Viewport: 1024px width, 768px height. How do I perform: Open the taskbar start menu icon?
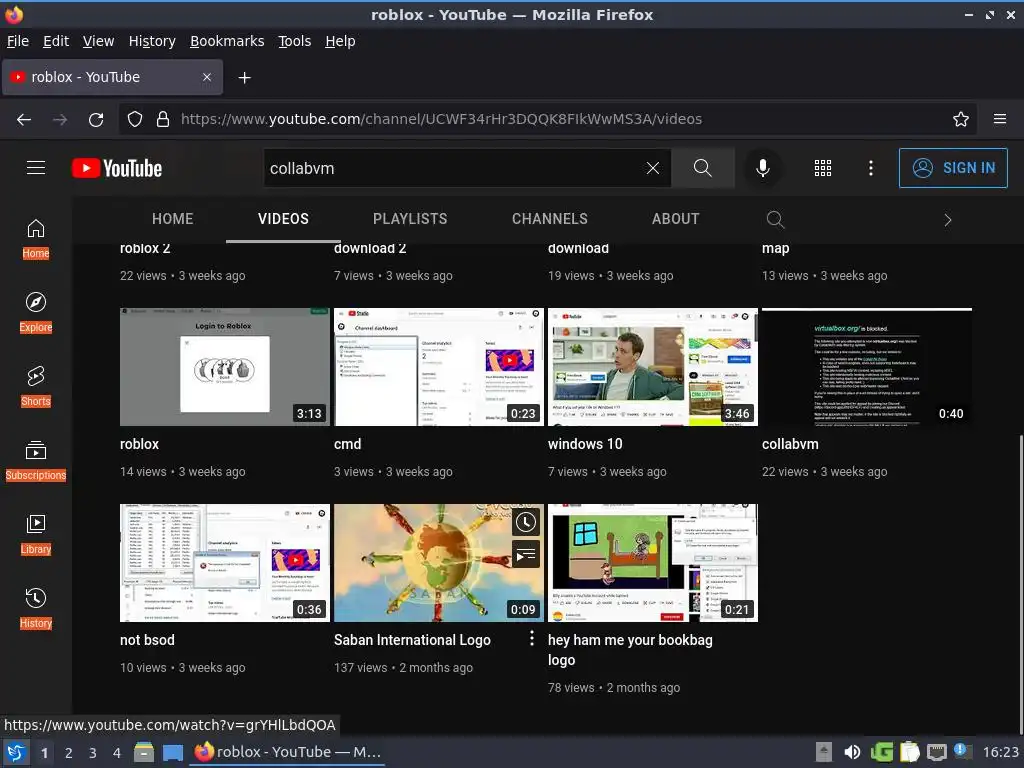16,752
